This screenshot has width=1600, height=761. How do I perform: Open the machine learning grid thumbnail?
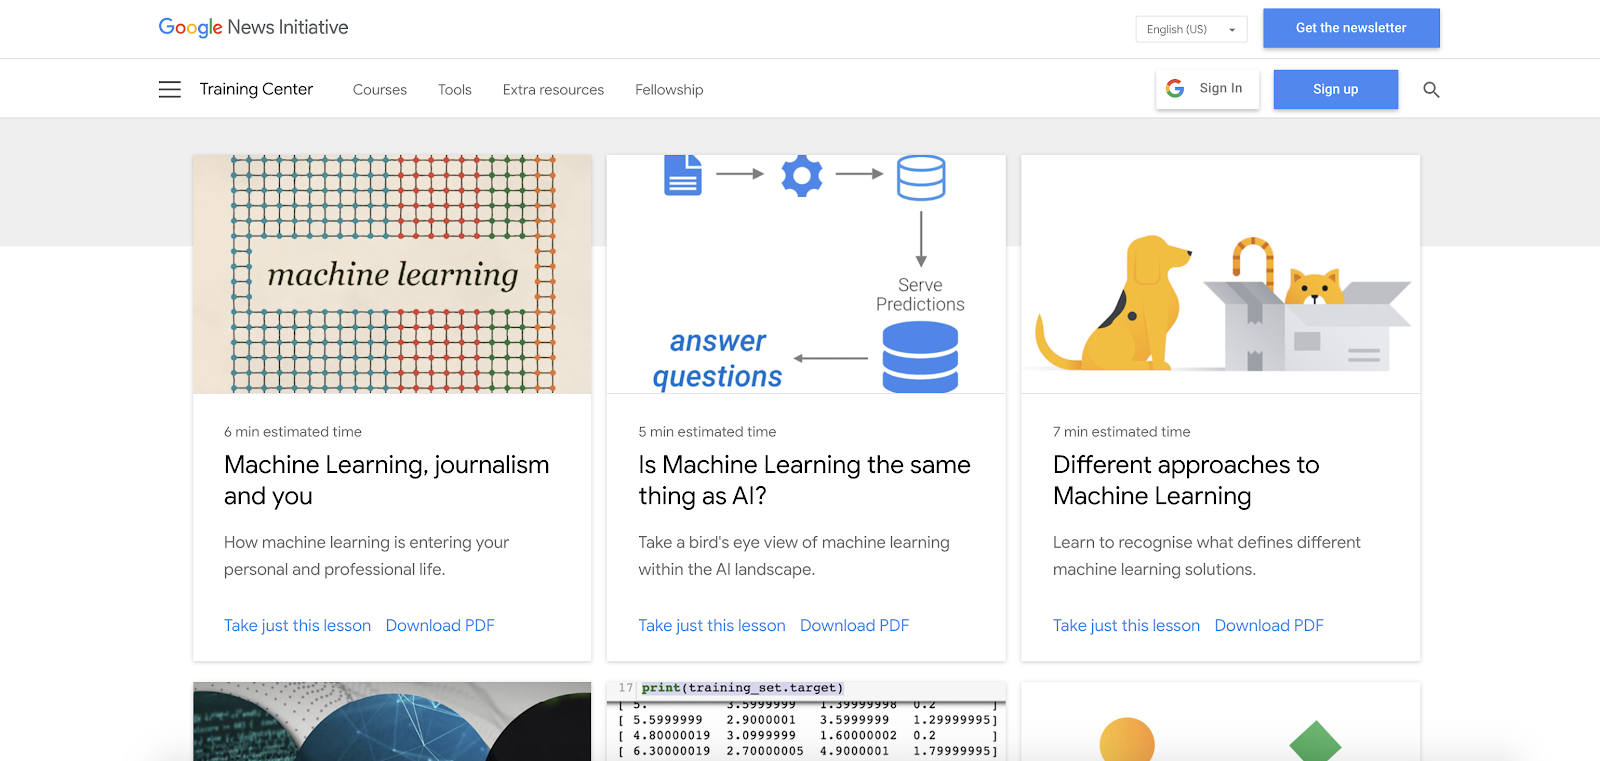point(392,274)
